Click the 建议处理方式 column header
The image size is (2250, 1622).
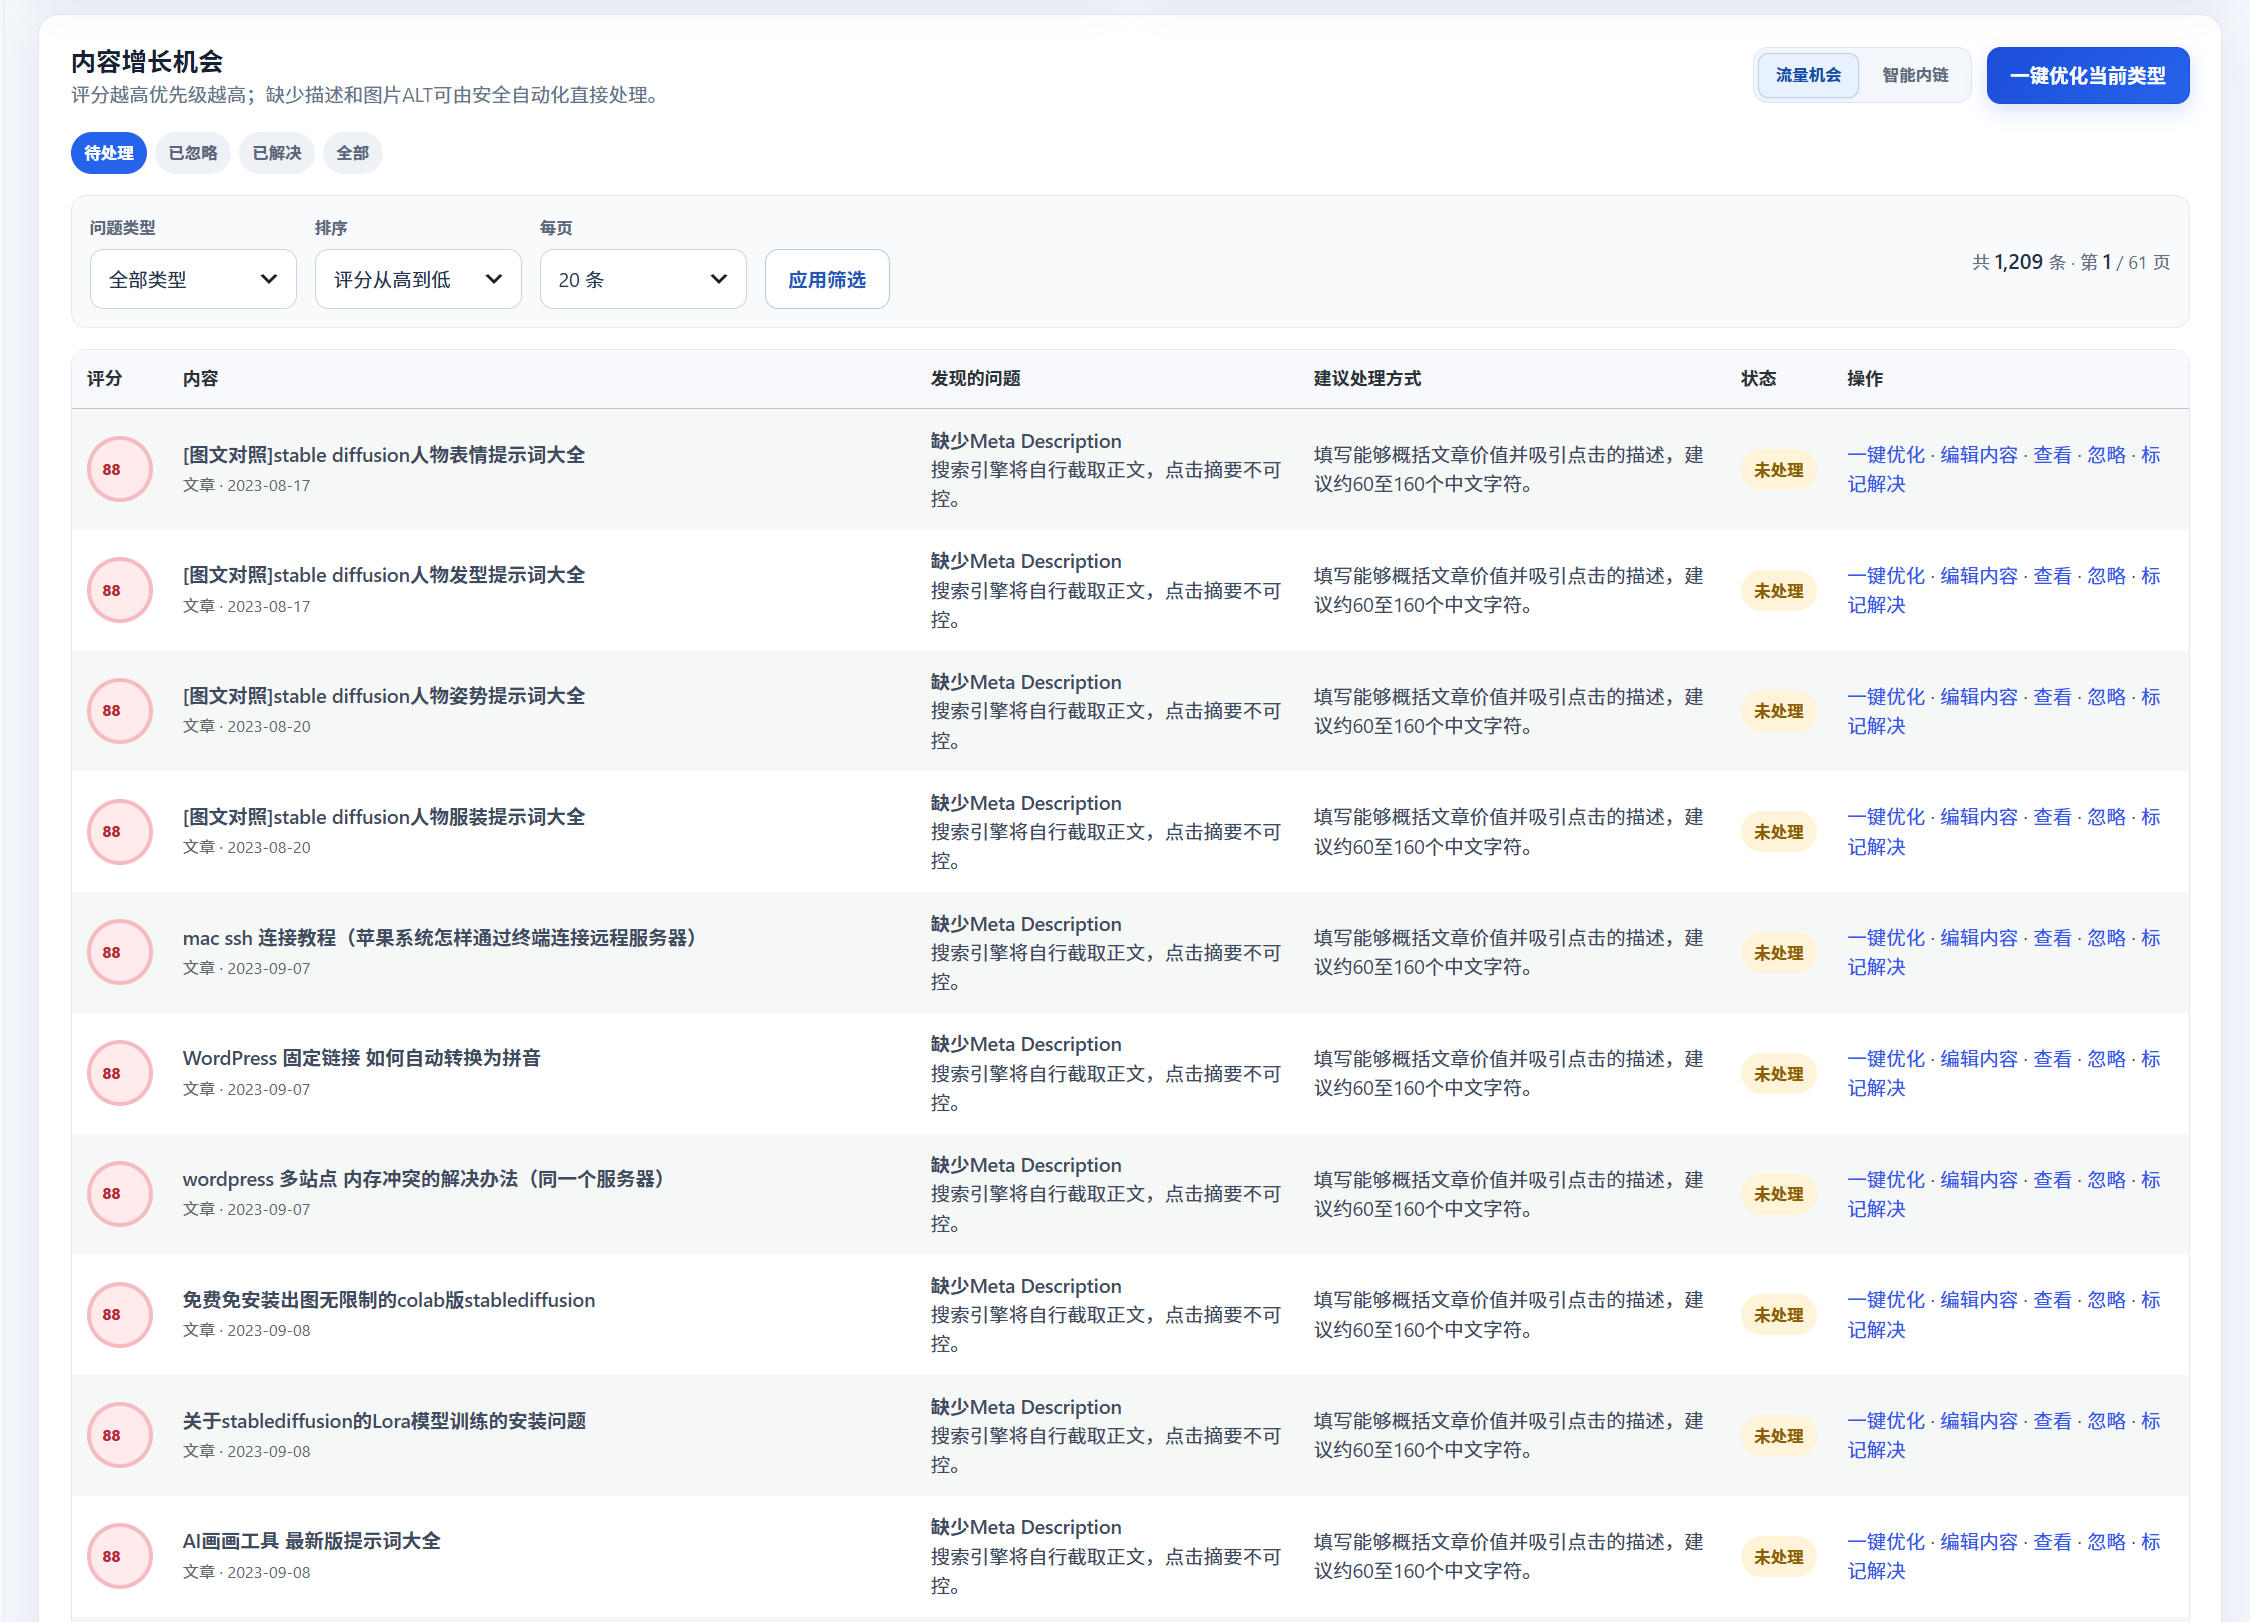[1367, 378]
